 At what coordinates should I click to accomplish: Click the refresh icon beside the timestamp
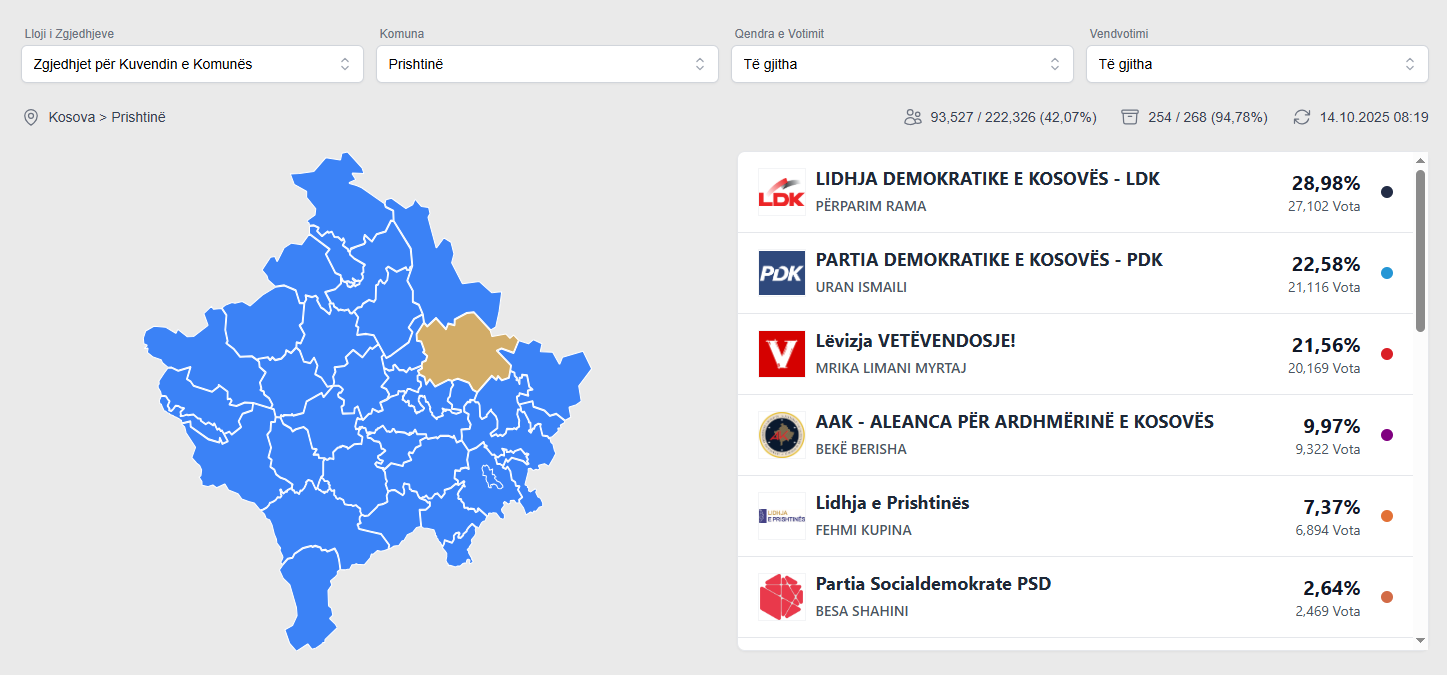pyautogui.click(x=1301, y=117)
